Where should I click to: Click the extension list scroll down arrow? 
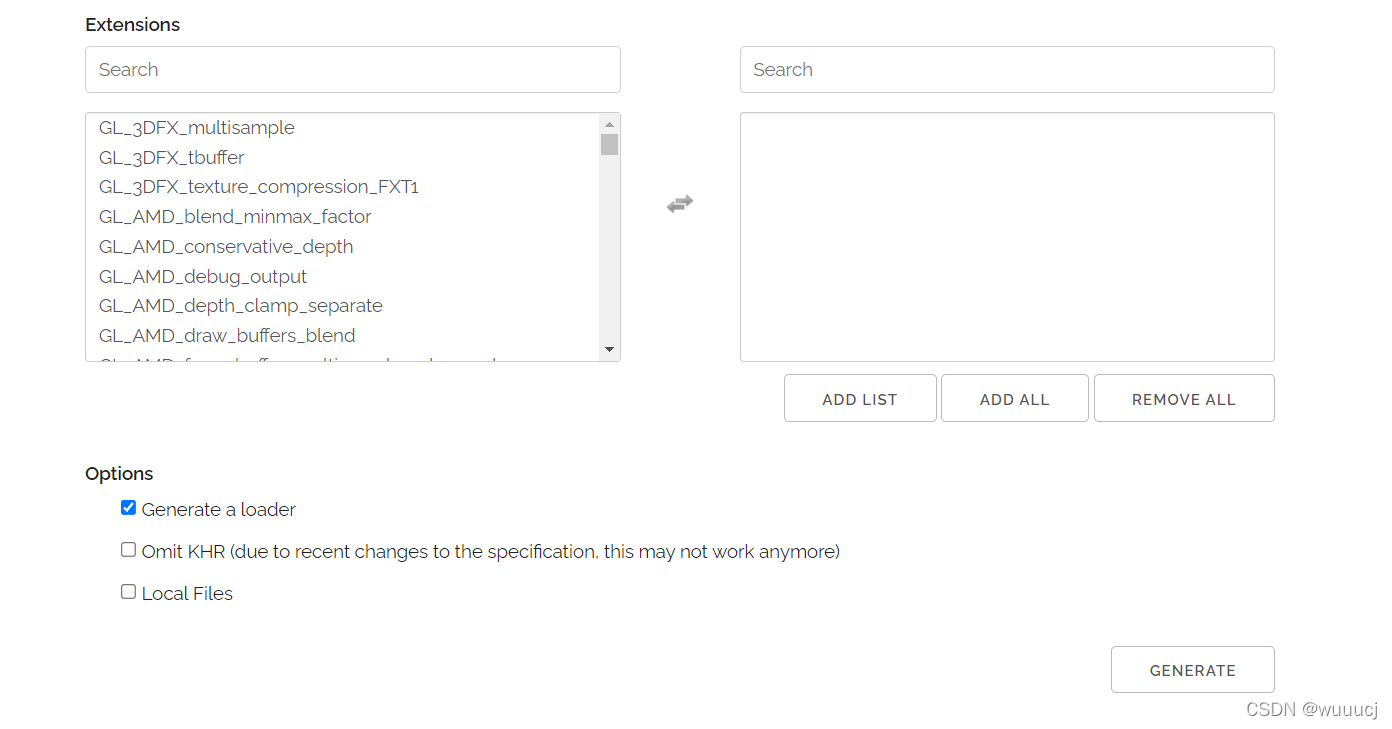coord(609,349)
